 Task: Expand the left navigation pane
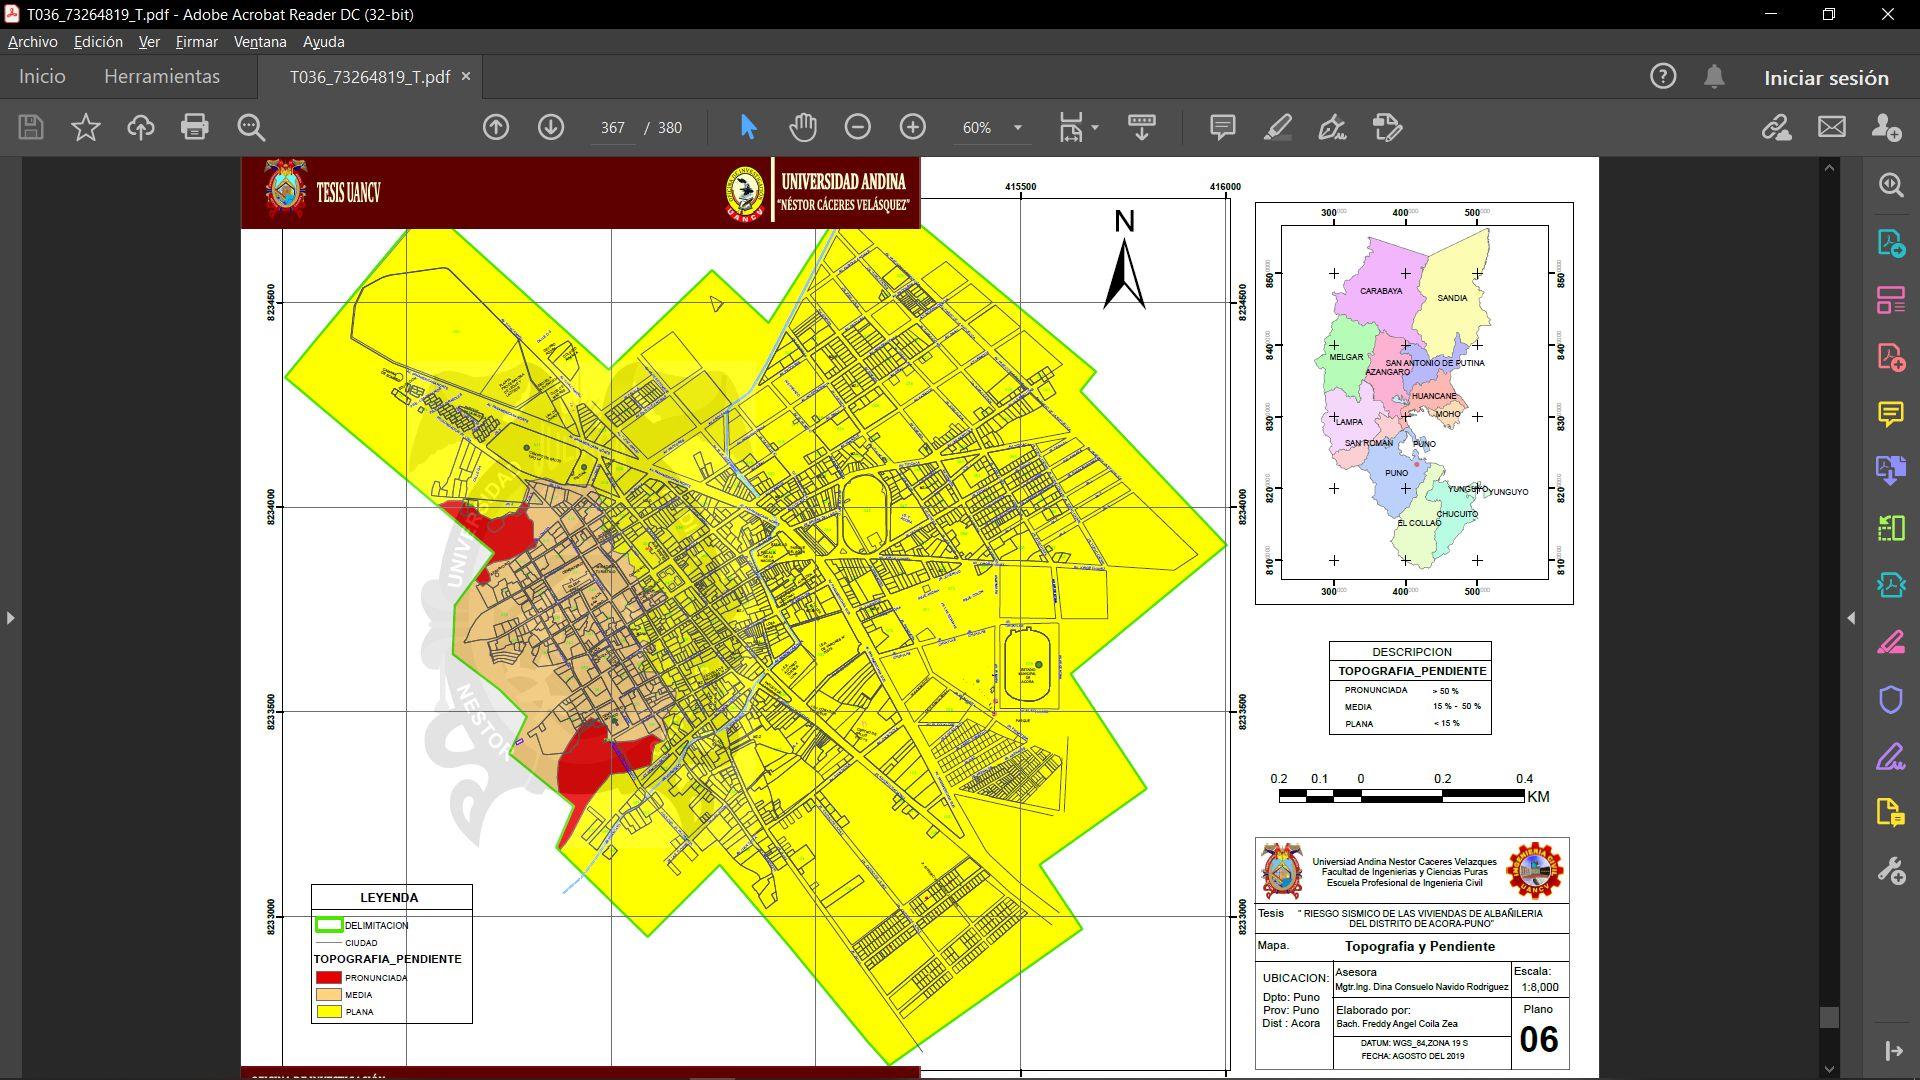pyautogui.click(x=10, y=618)
